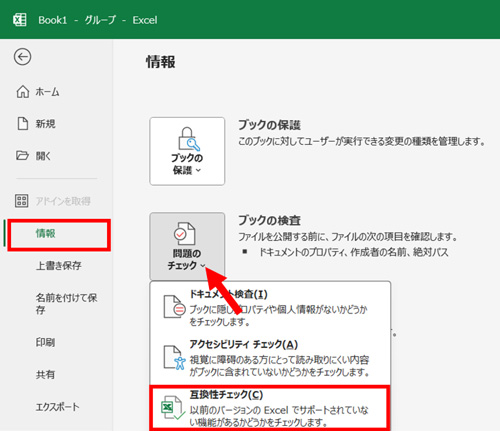Viewport: 500px width, 431px height.
Task: Open the 新規 backstage tab
Action: tap(57, 124)
